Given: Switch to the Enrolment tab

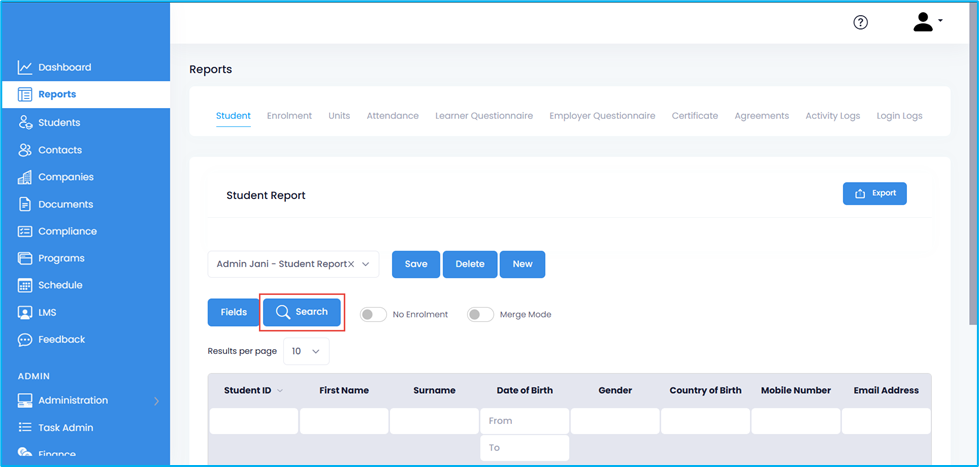Looking at the screenshot, I should click(289, 116).
